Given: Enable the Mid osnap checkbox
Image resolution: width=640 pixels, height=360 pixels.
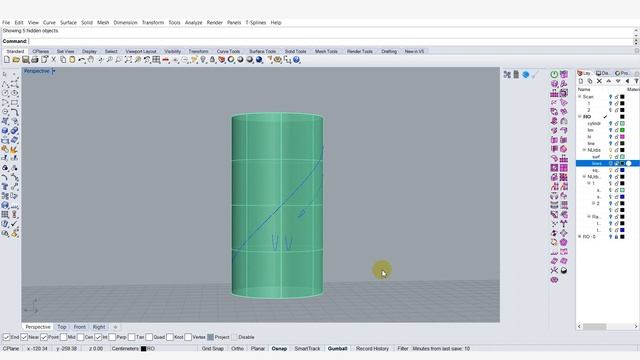Looking at the screenshot, I should click(x=63, y=337).
